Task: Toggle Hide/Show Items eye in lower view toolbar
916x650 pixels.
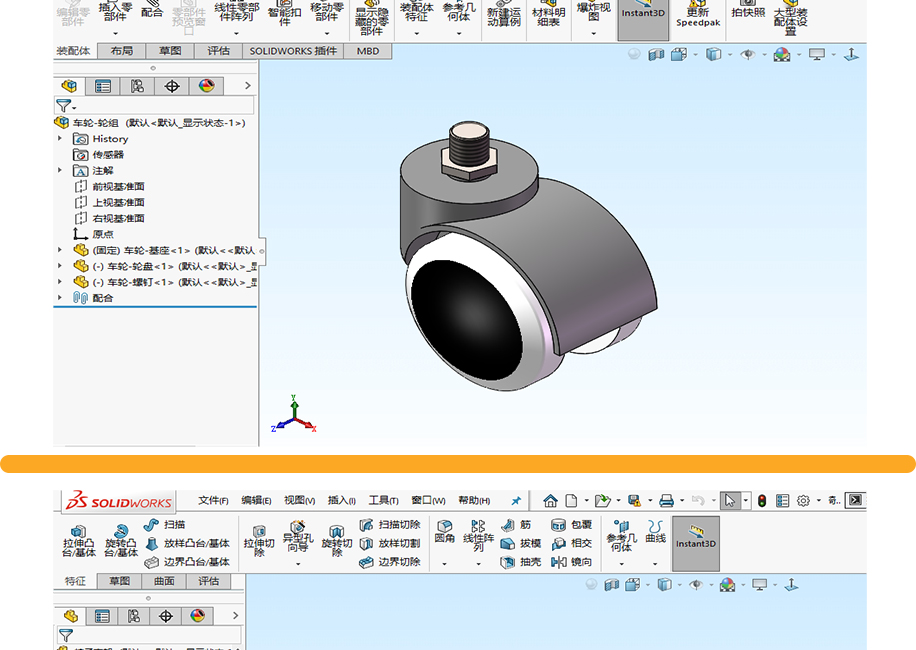Action: pos(696,585)
